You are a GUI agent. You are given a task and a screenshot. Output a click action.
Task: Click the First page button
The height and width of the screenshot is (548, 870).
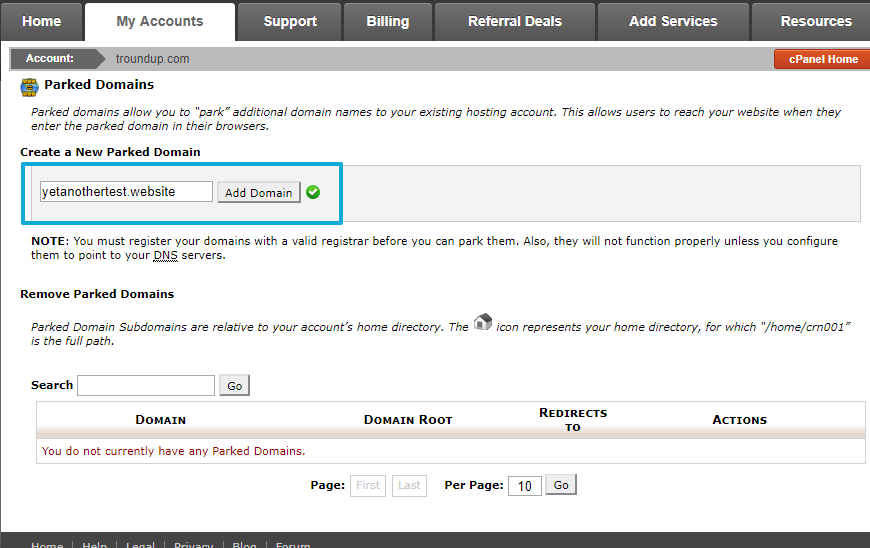tap(368, 485)
